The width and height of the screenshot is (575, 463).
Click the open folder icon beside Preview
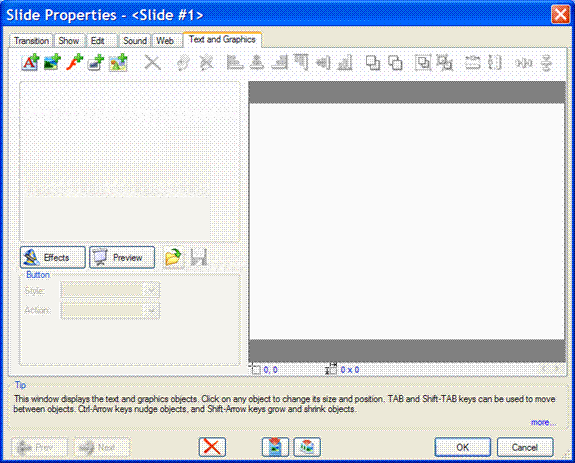(173, 257)
